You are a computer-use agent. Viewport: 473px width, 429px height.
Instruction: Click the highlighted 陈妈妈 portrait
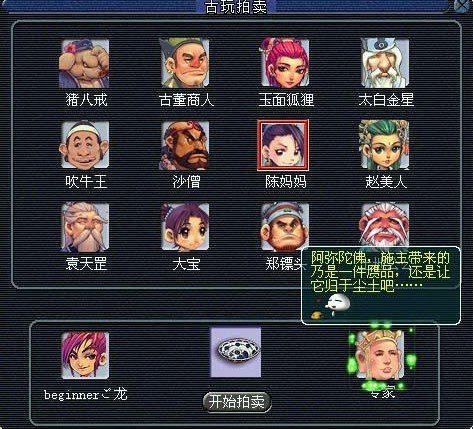[x=283, y=145]
